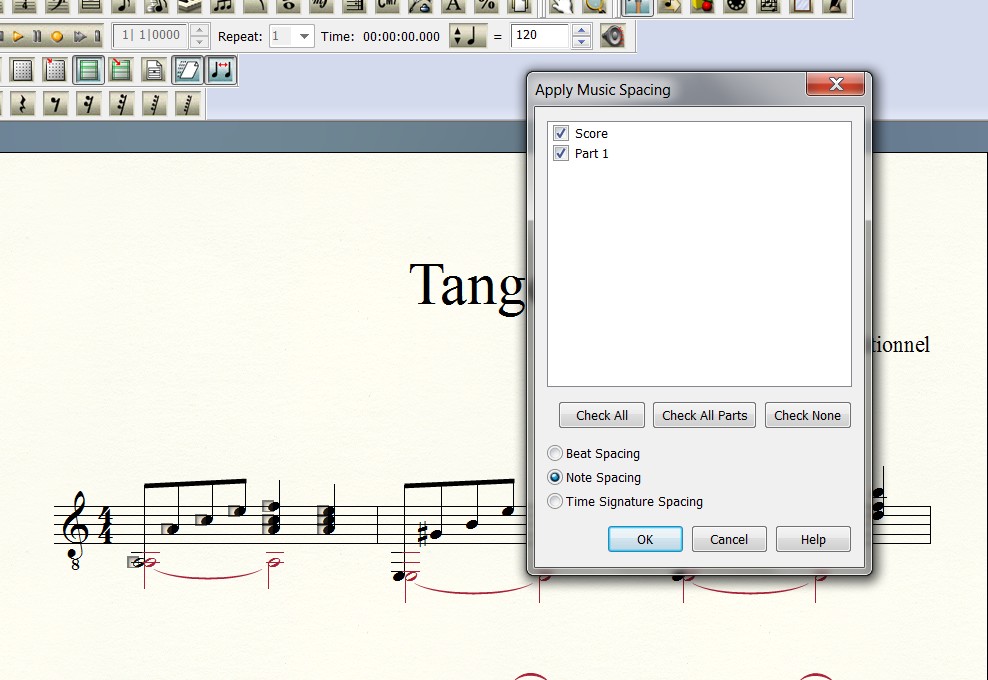Uncheck the Score checkbox
988x680 pixels.
(561, 133)
